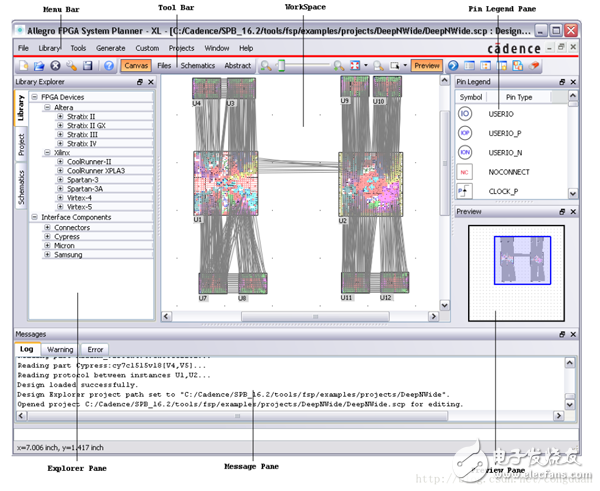The image size is (600, 491).
Task: Open the File menu
Action: [x=23, y=48]
